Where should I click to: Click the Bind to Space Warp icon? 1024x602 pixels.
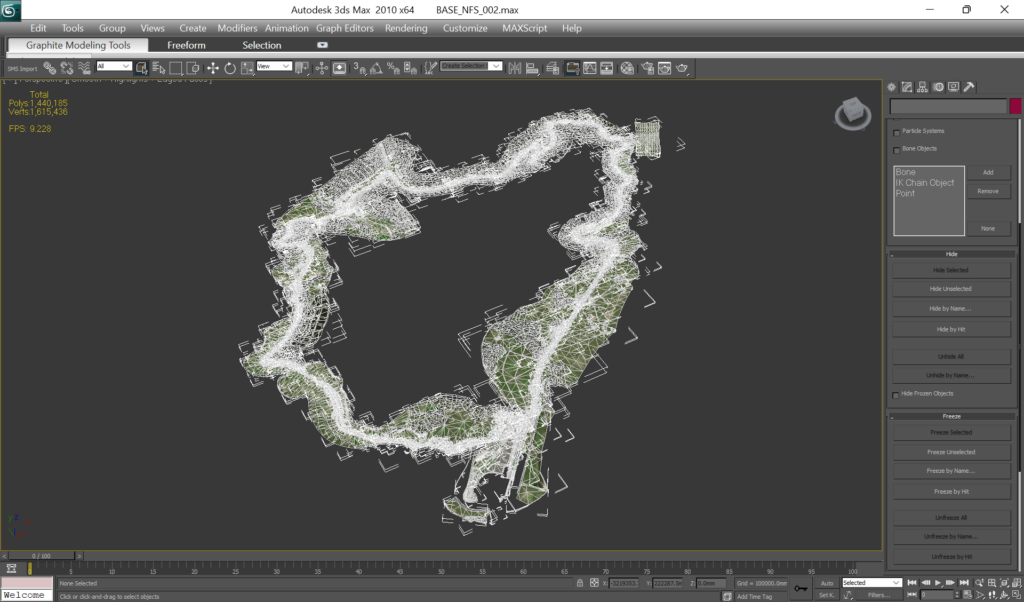84,68
